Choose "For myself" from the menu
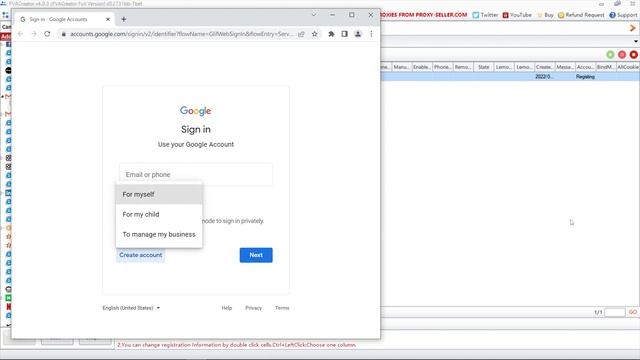 click(x=159, y=194)
